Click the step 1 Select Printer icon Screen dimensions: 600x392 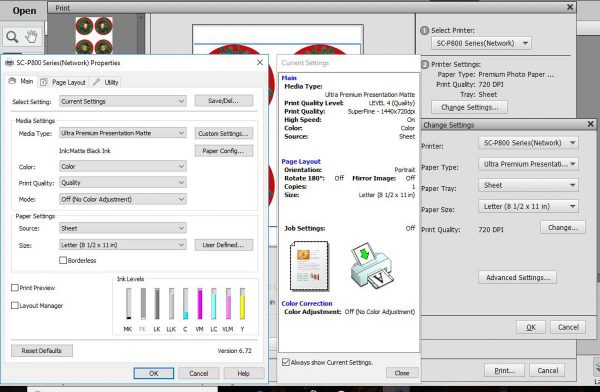[x=424, y=30]
